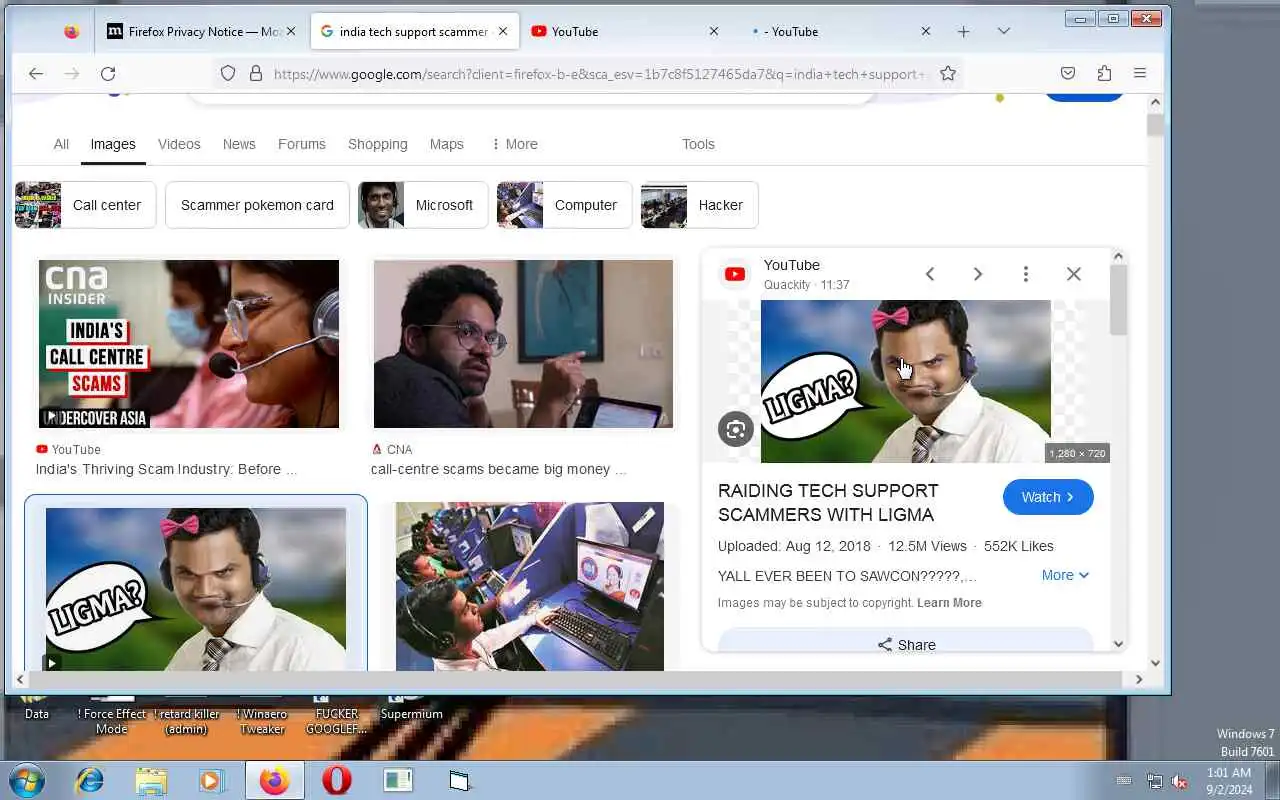Screen dimensions: 1280x800
Task: Reload the page with the refresh icon
Action: pos(108,73)
